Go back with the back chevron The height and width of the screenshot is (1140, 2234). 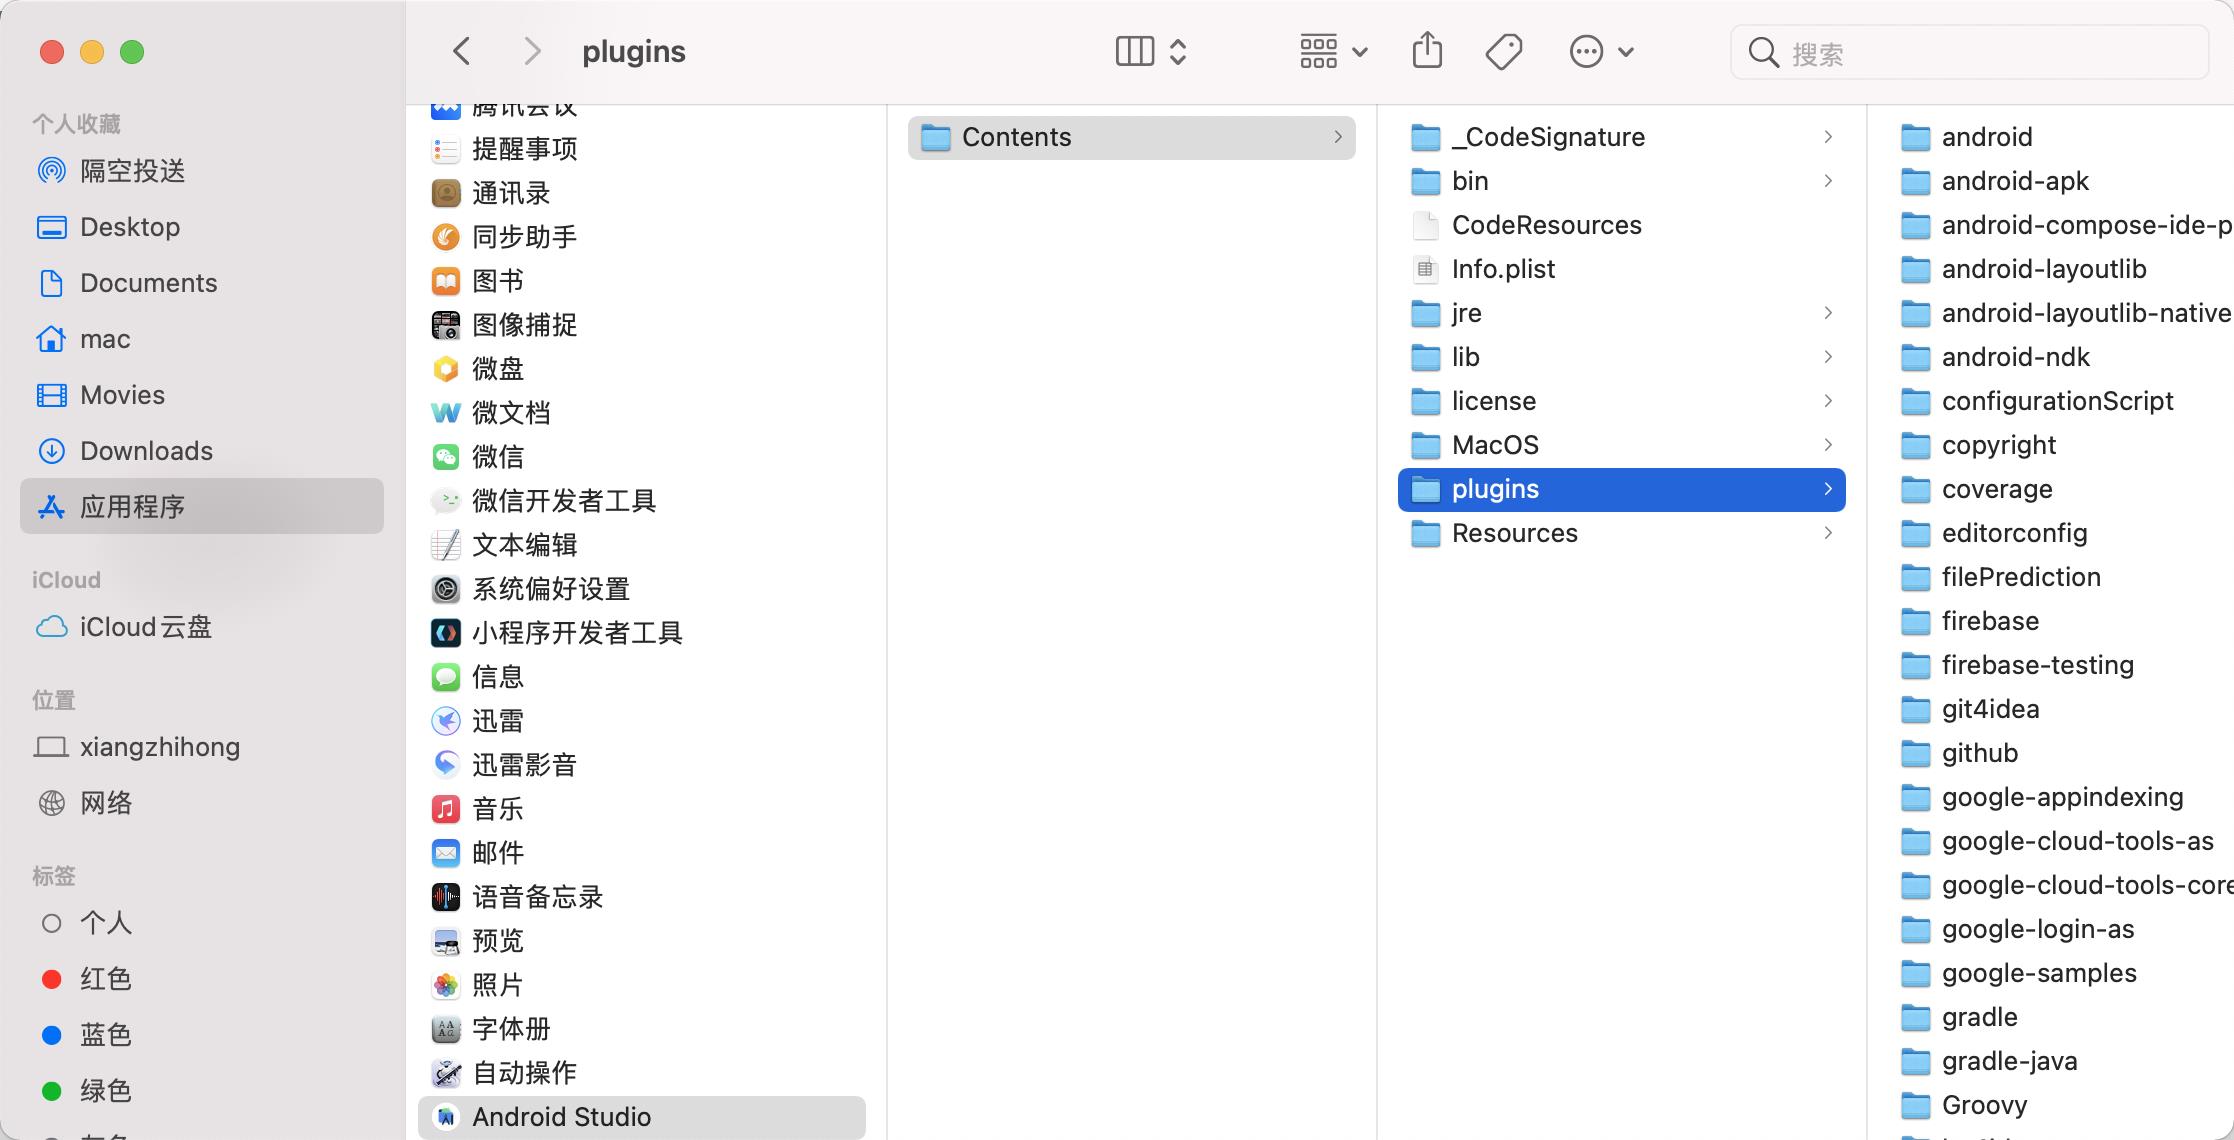click(461, 51)
